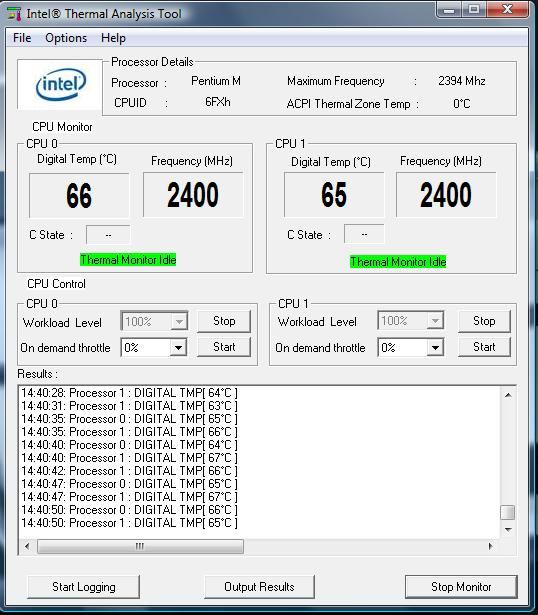
Task: Click the CPU 1 Digital Temp value 65
Action: [334, 195]
